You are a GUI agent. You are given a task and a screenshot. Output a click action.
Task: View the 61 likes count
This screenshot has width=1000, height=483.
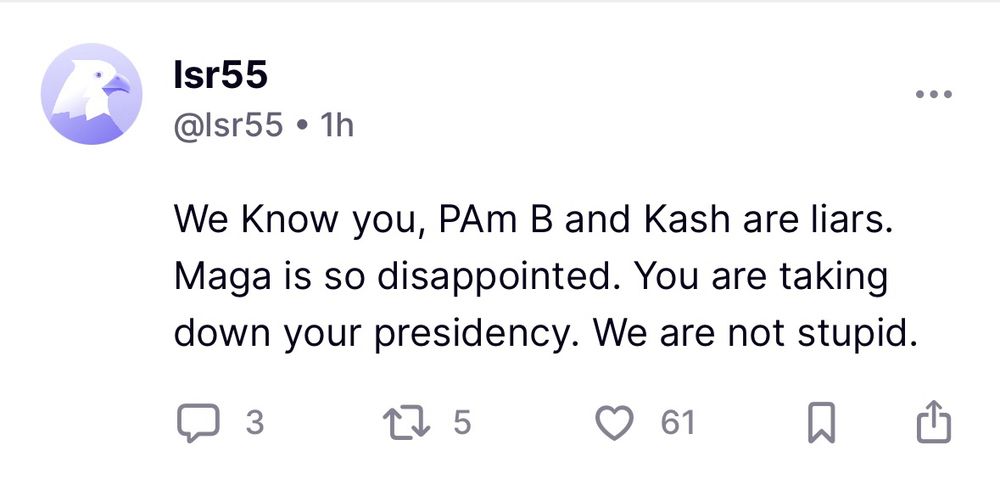[677, 423]
